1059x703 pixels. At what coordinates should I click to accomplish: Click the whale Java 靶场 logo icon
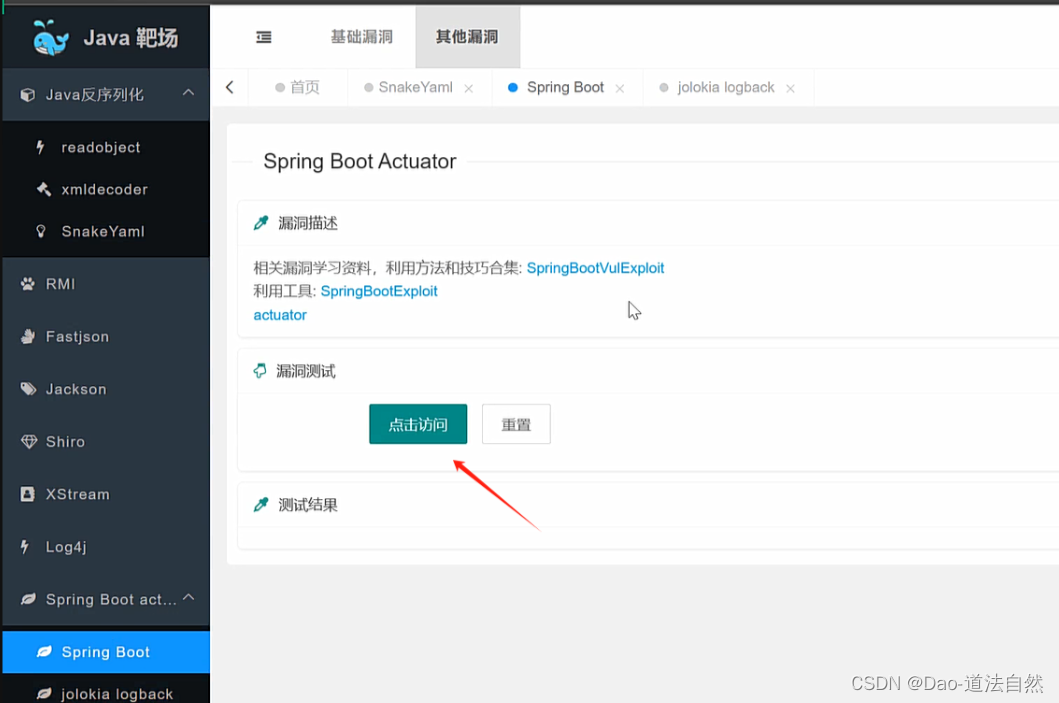(49, 36)
